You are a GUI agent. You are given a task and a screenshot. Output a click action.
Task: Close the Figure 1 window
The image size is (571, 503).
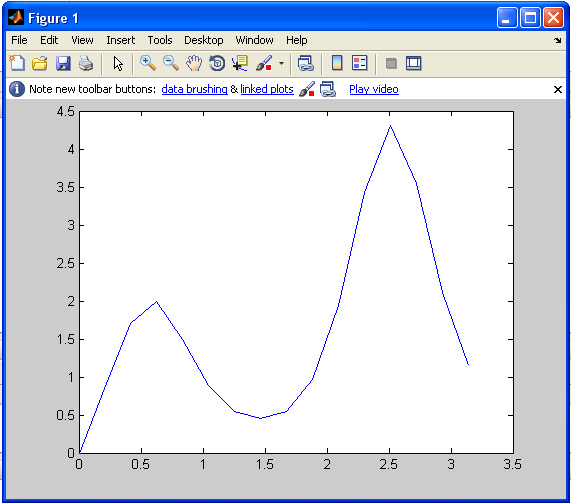click(x=554, y=17)
